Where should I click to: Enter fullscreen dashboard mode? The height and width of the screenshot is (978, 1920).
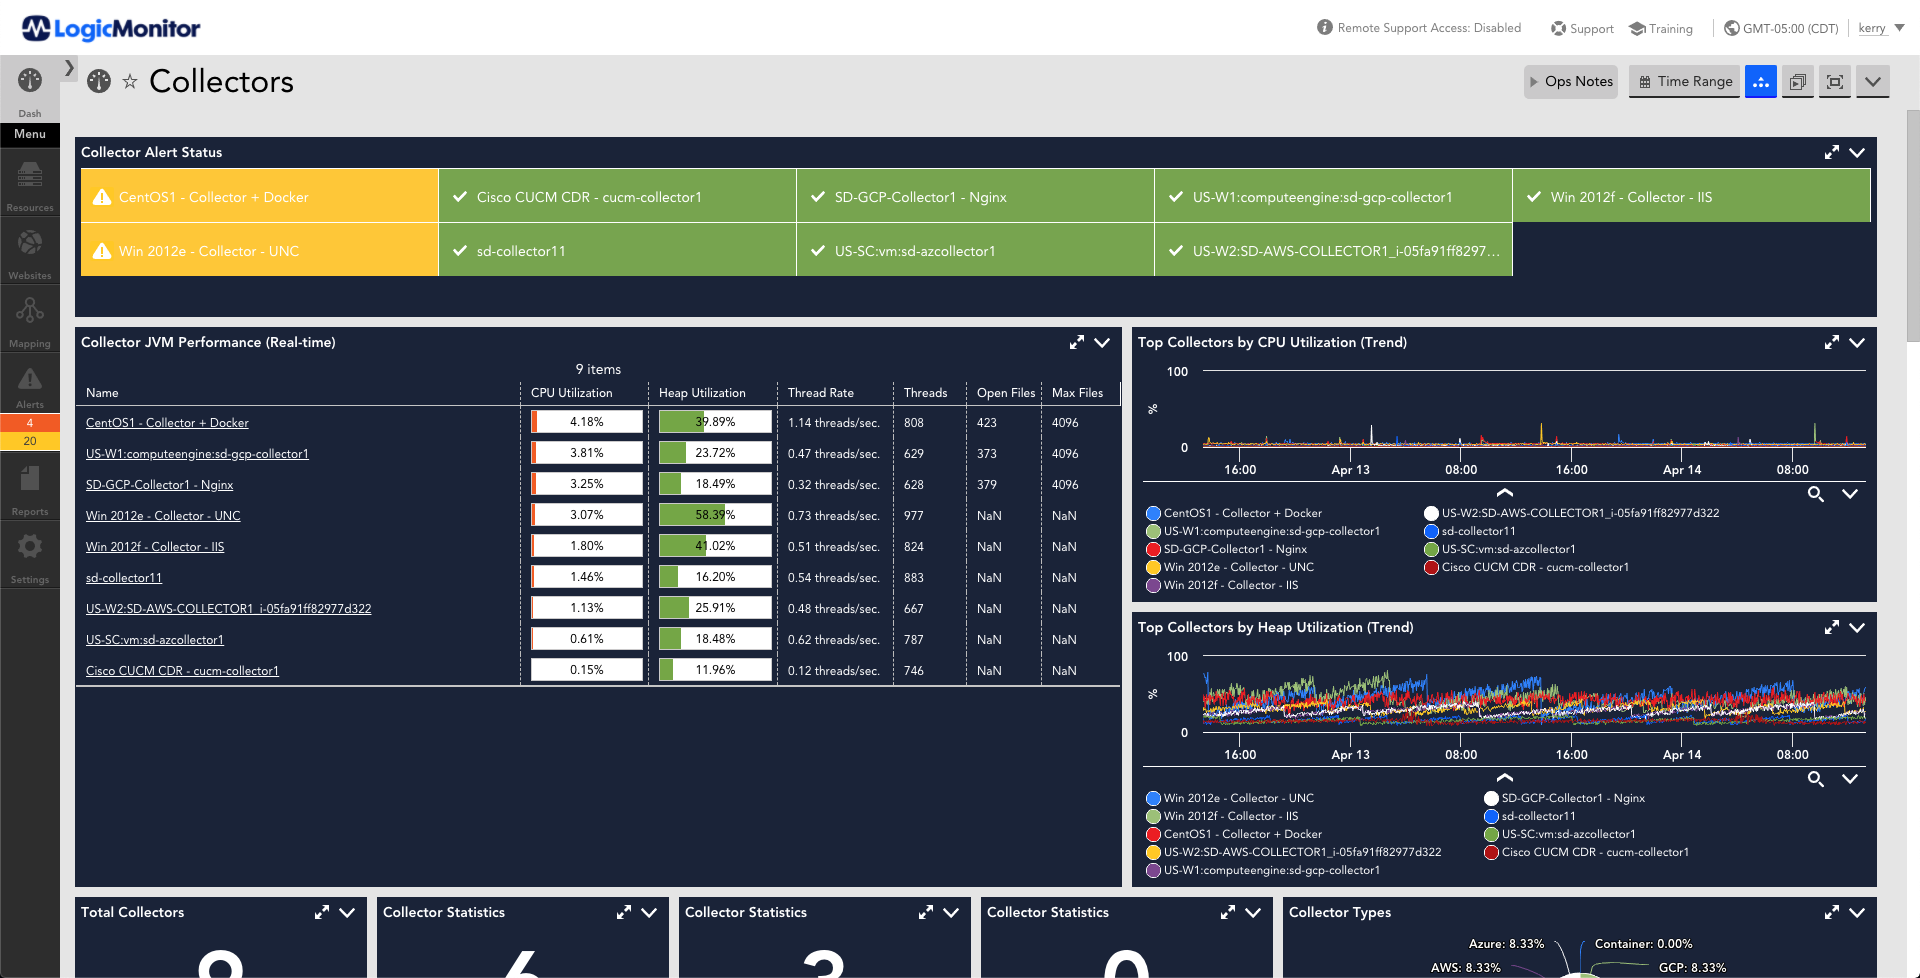click(1835, 82)
